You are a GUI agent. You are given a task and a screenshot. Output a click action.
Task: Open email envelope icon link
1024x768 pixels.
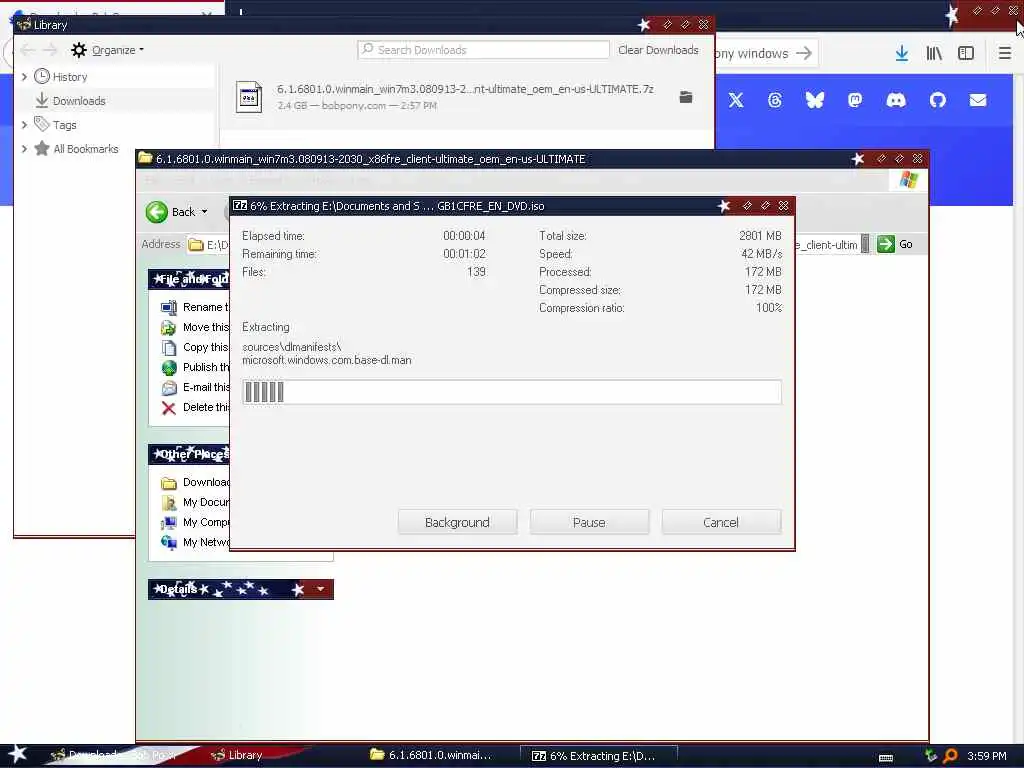point(978,100)
